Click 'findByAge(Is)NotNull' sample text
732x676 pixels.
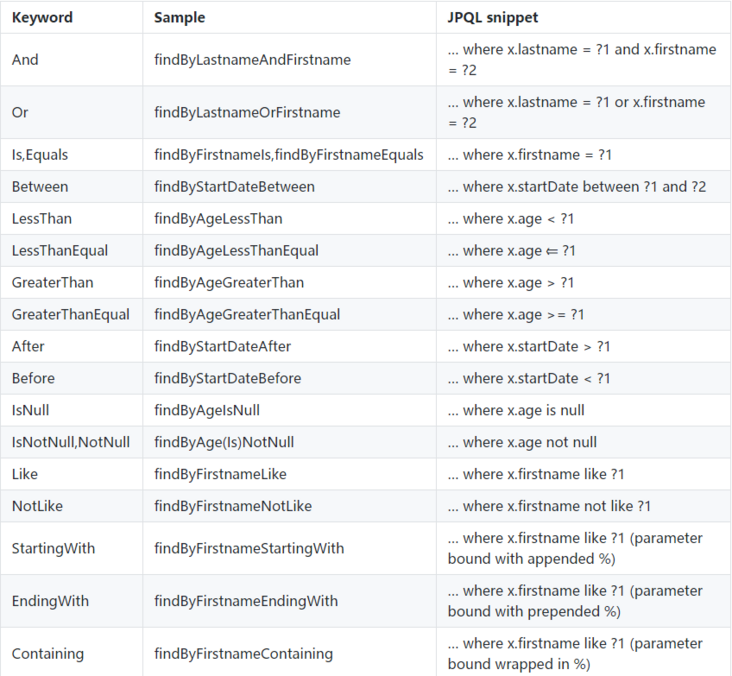pos(224,442)
